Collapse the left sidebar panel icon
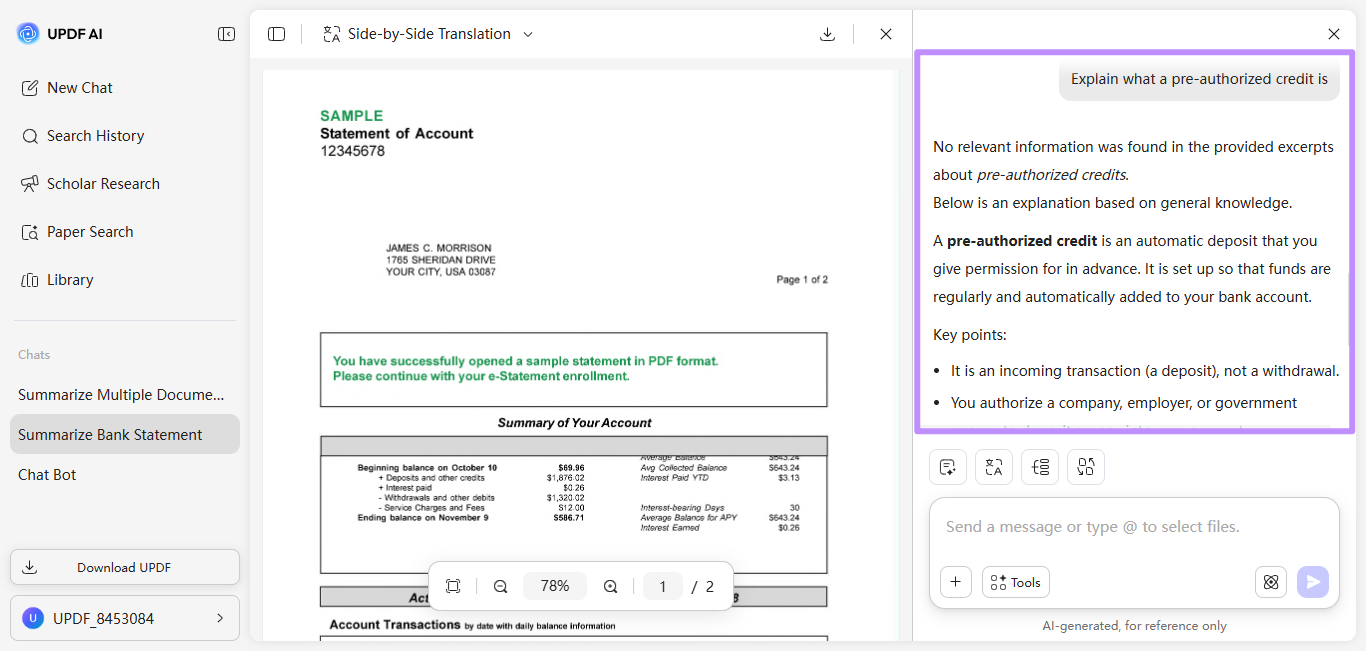Image resolution: width=1366 pixels, height=651 pixels. 226,34
